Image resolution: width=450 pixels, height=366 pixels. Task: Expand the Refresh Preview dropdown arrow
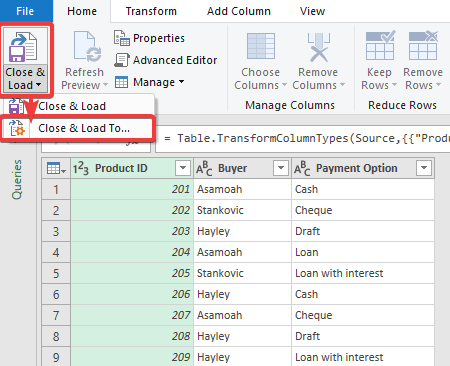(105, 85)
